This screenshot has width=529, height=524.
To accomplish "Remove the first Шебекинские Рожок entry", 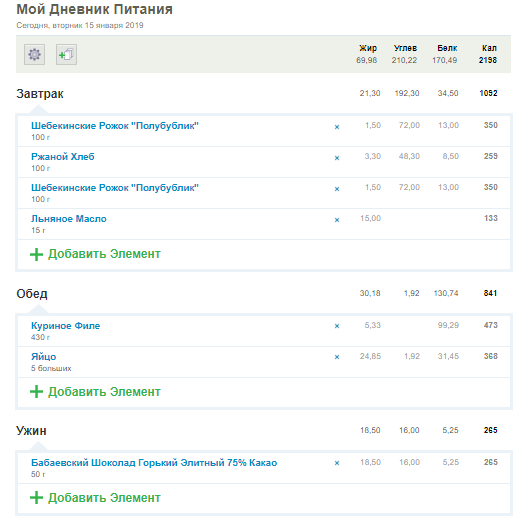I will pyautogui.click(x=337, y=127).
